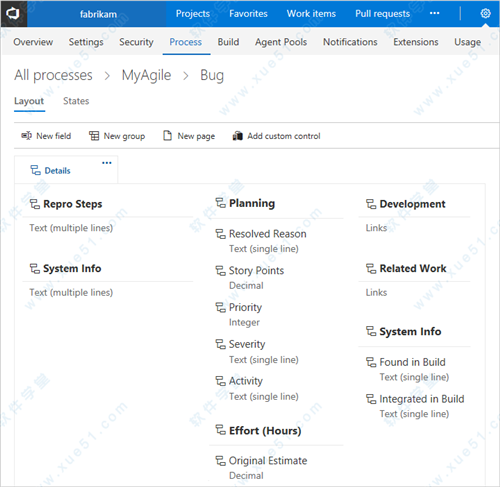Select the Layout tab
This screenshot has width=500, height=487.
pos(29,101)
